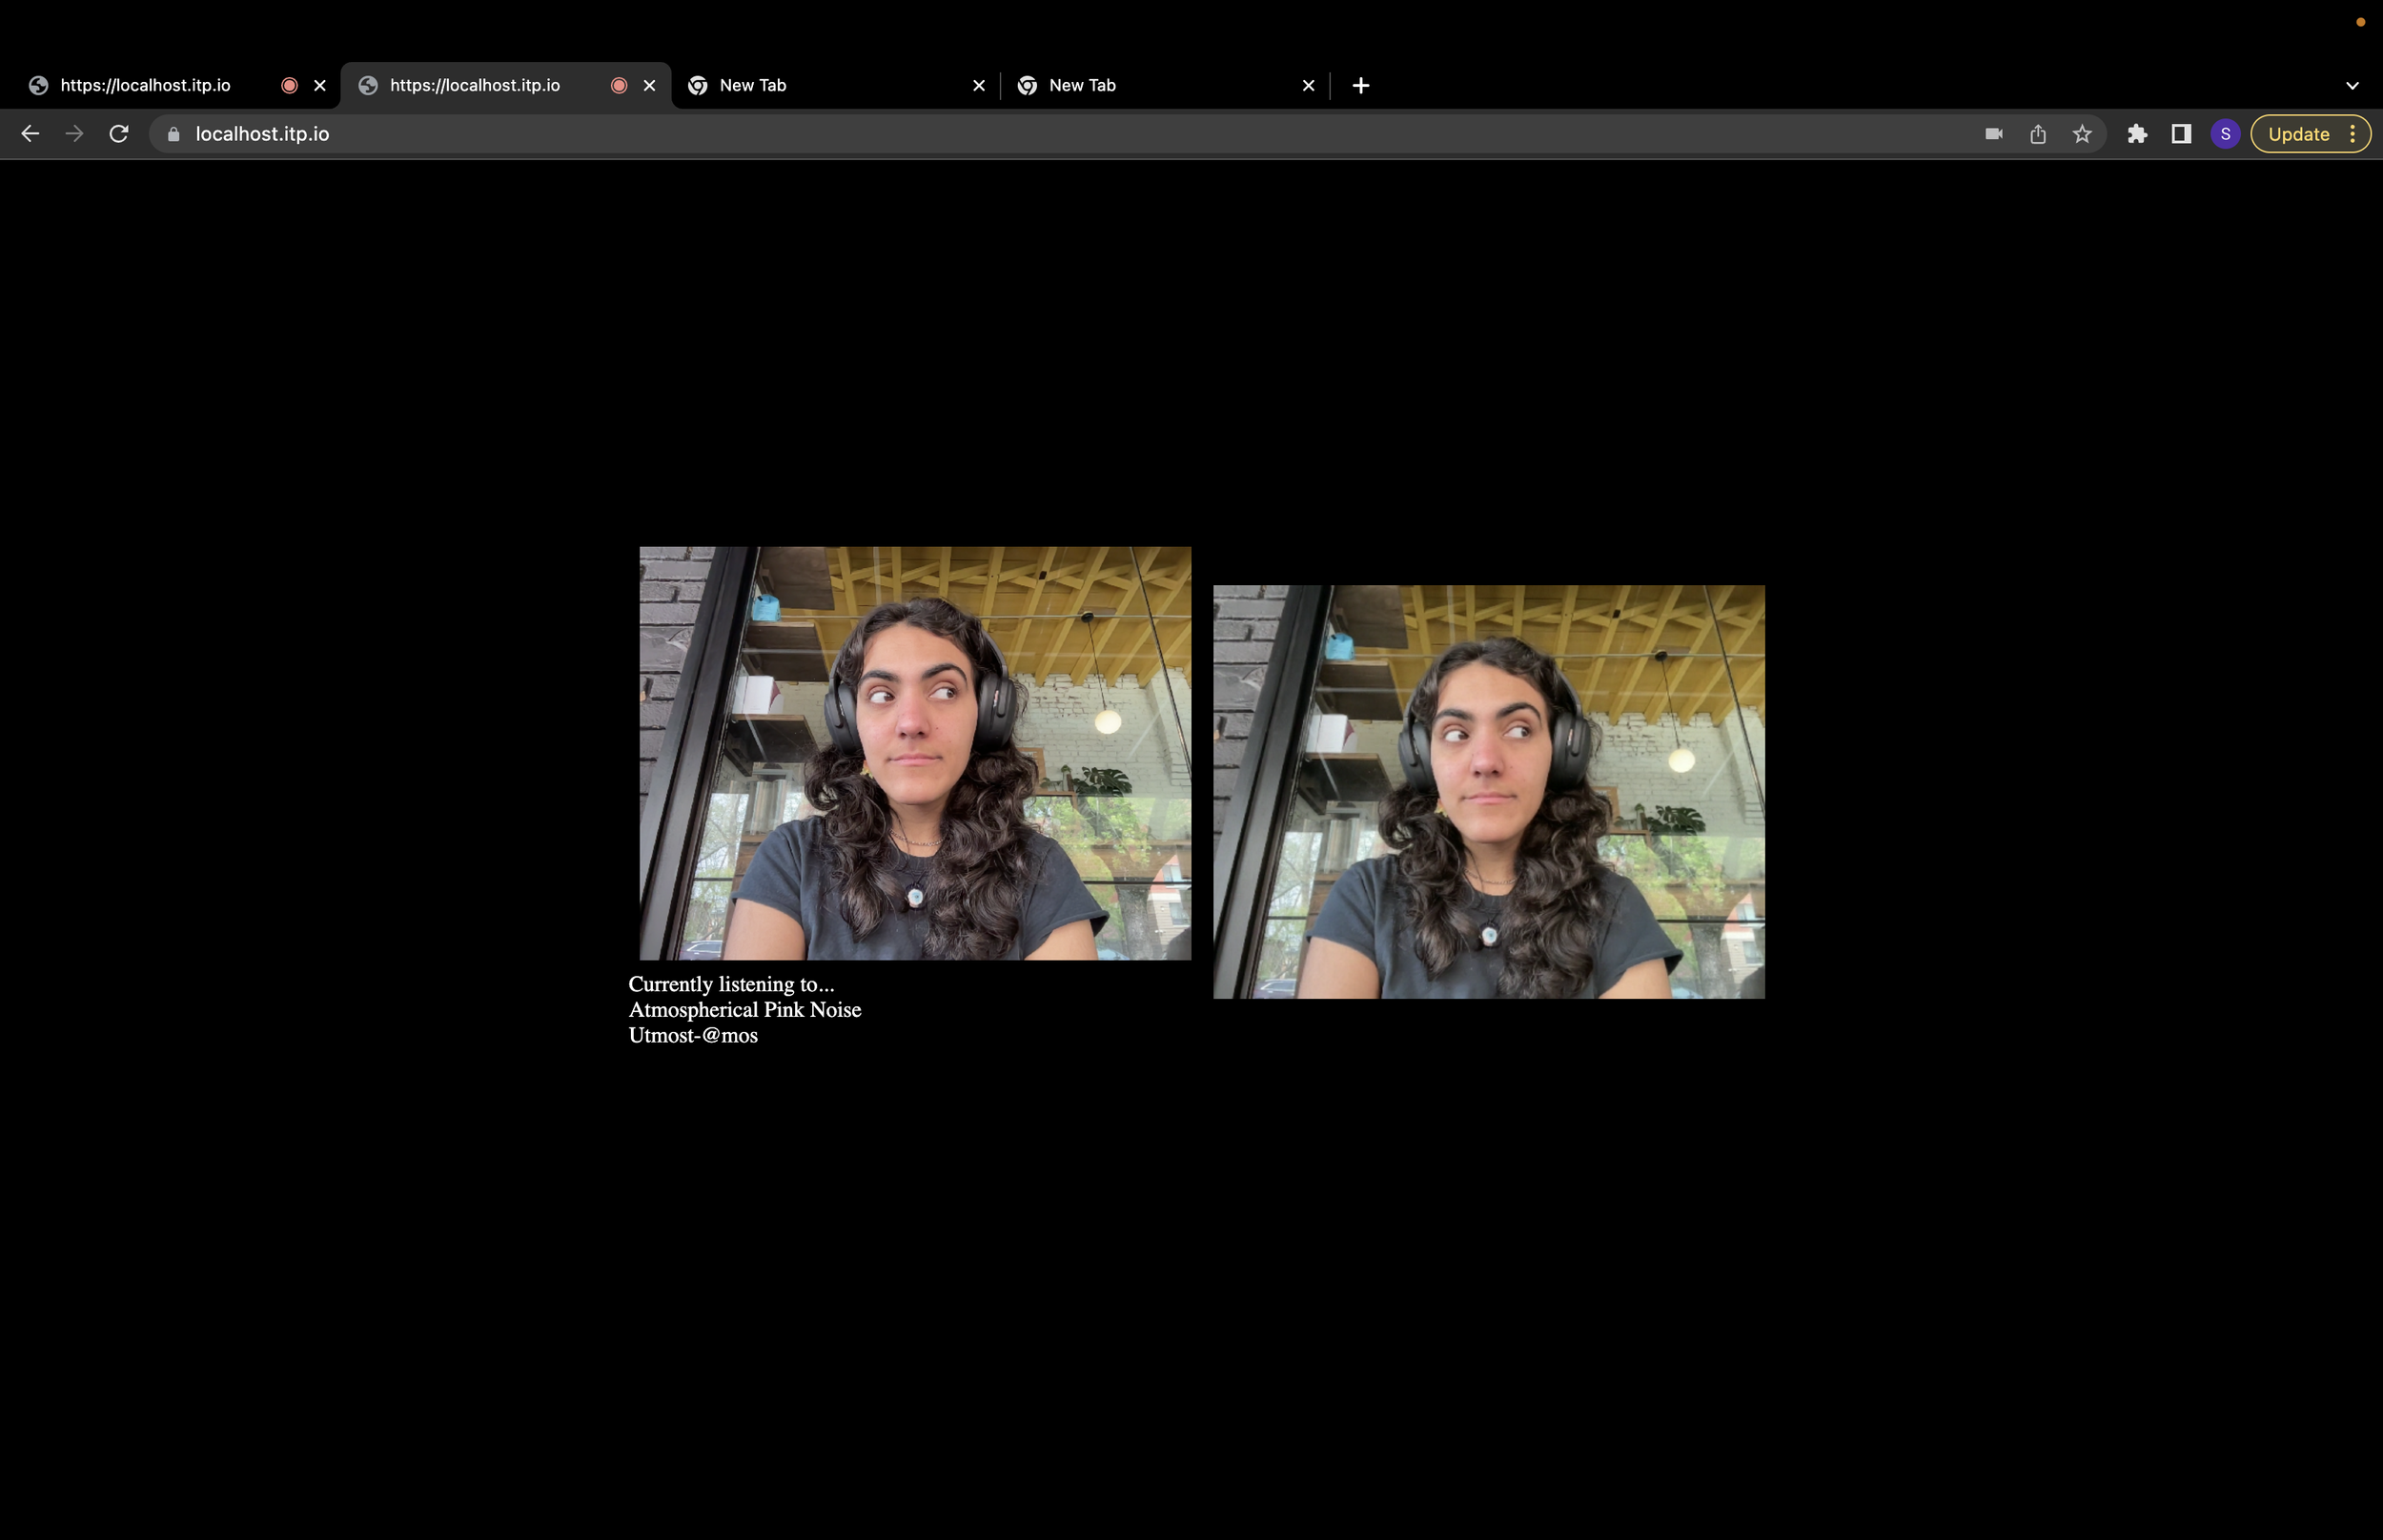The width and height of the screenshot is (2383, 1540).
Task: Expand the tab search chevron
Action: click(x=2352, y=86)
